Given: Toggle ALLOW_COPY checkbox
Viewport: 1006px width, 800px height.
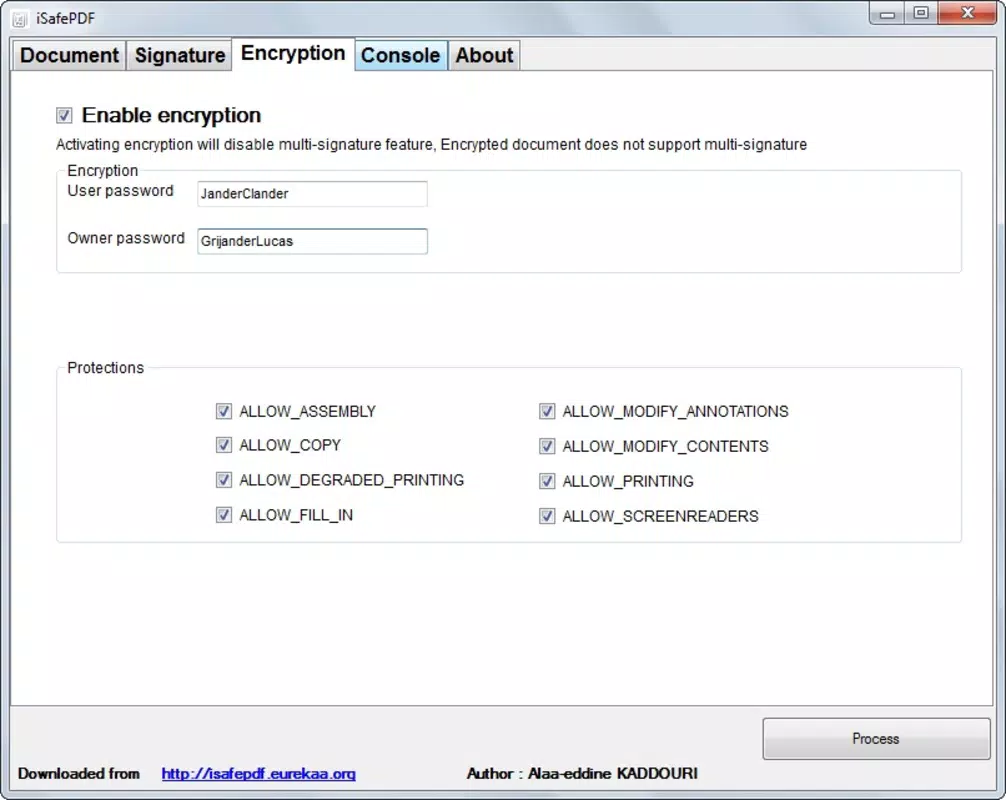Looking at the screenshot, I should [223, 445].
